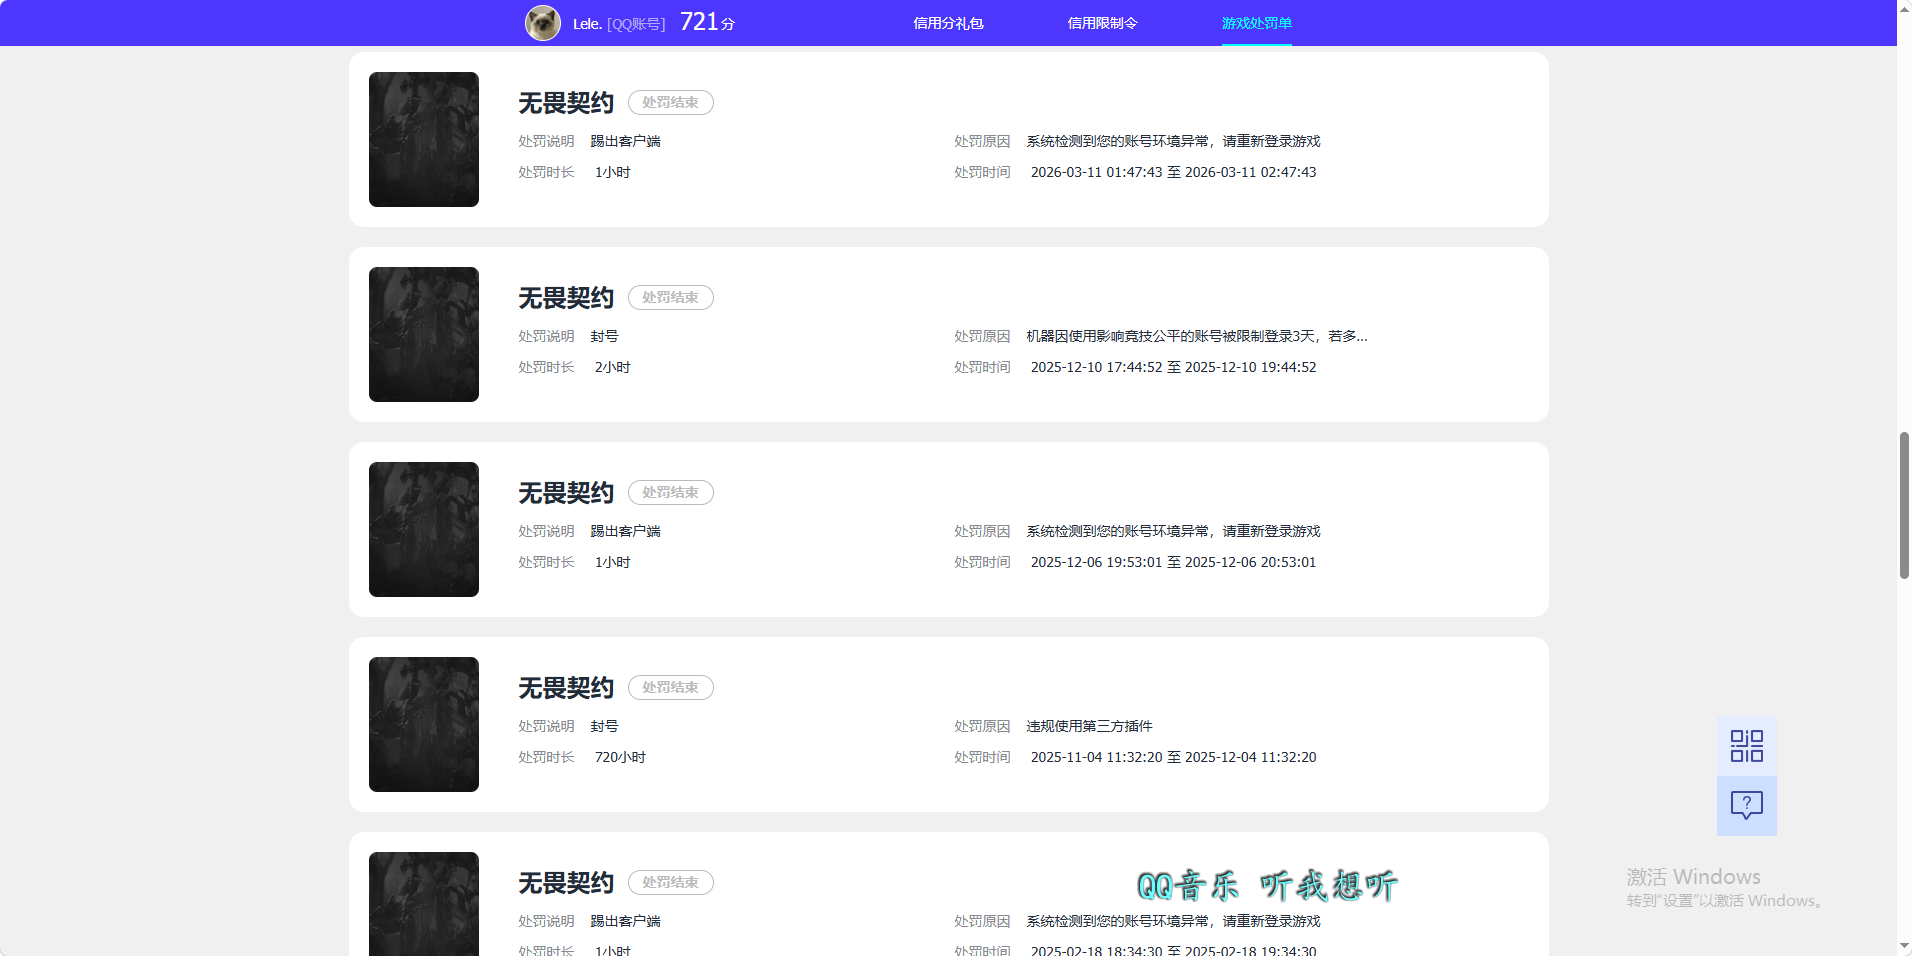Switch to the 信用分礼包 tab
The height and width of the screenshot is (956, 1912).
(947, 22)
